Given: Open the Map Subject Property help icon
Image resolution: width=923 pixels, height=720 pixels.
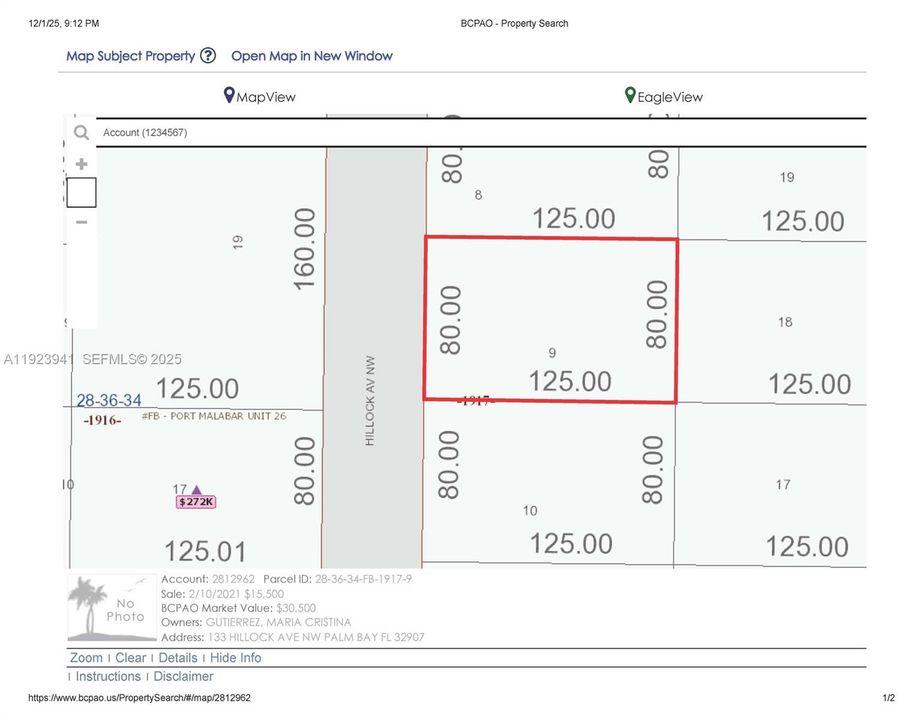Looking at the screenshot, I should pos(208,56).
